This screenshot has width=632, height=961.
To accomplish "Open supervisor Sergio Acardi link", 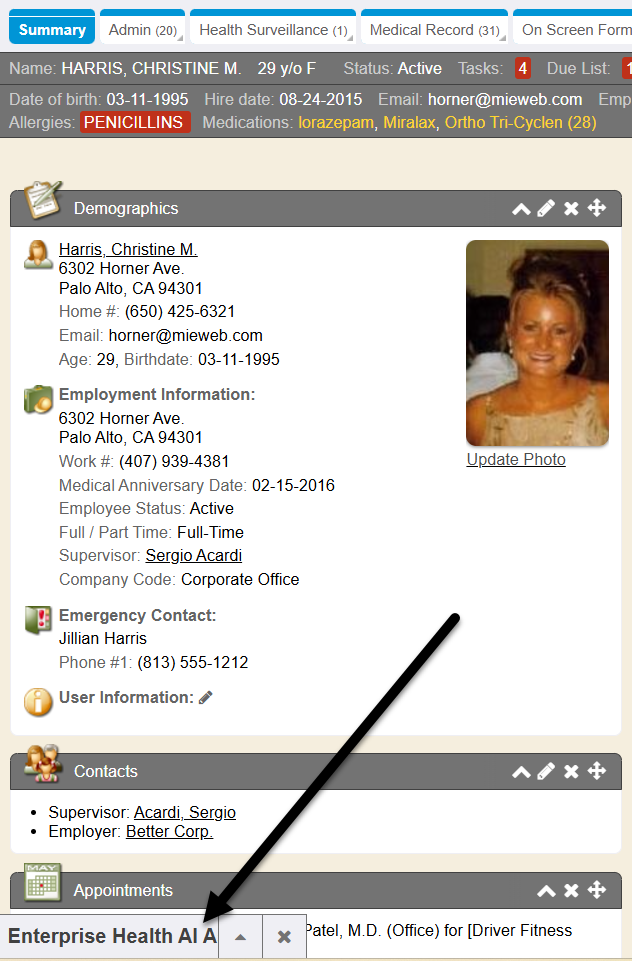I will point(194,555).
